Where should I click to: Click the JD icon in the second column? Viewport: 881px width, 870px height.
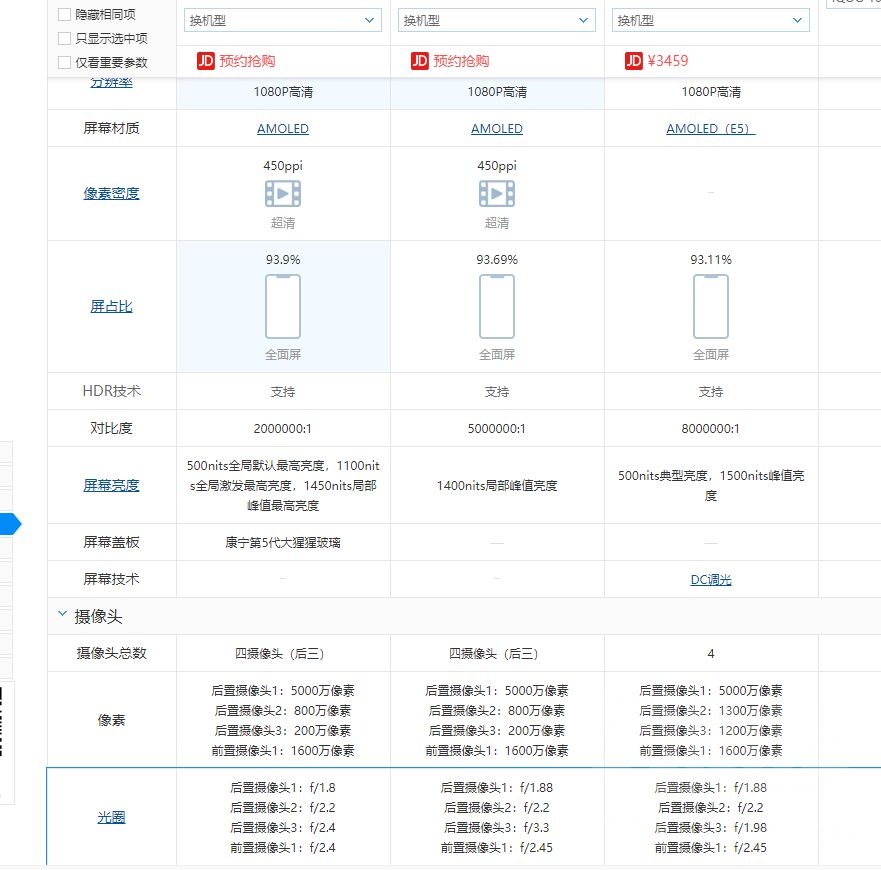pos(418,60)
